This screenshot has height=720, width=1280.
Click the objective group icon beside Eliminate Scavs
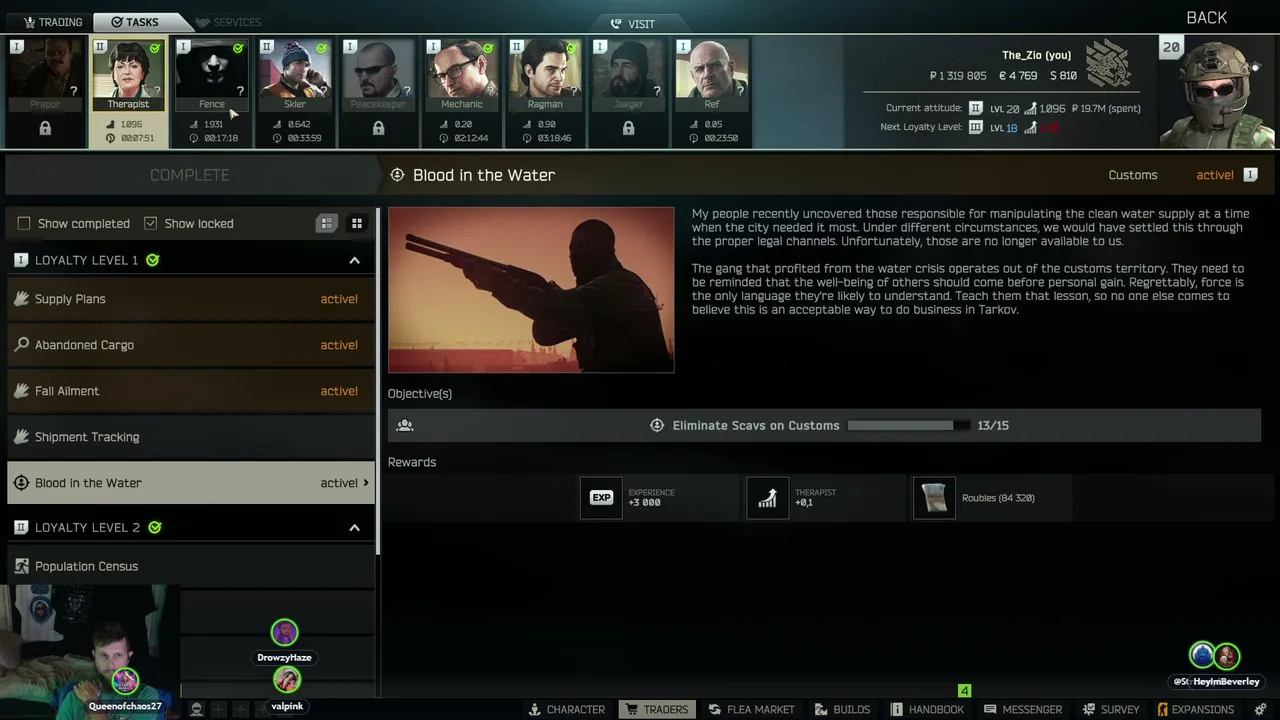pyautogui.click(x=405, y=425)
